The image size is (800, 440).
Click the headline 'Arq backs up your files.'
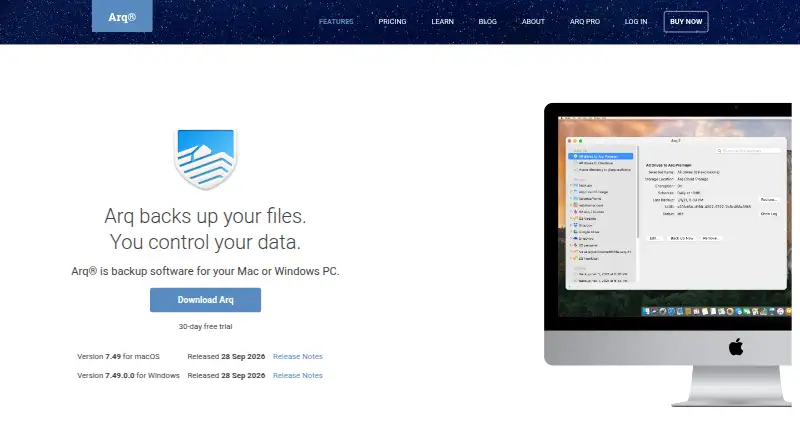coord(205,216)
